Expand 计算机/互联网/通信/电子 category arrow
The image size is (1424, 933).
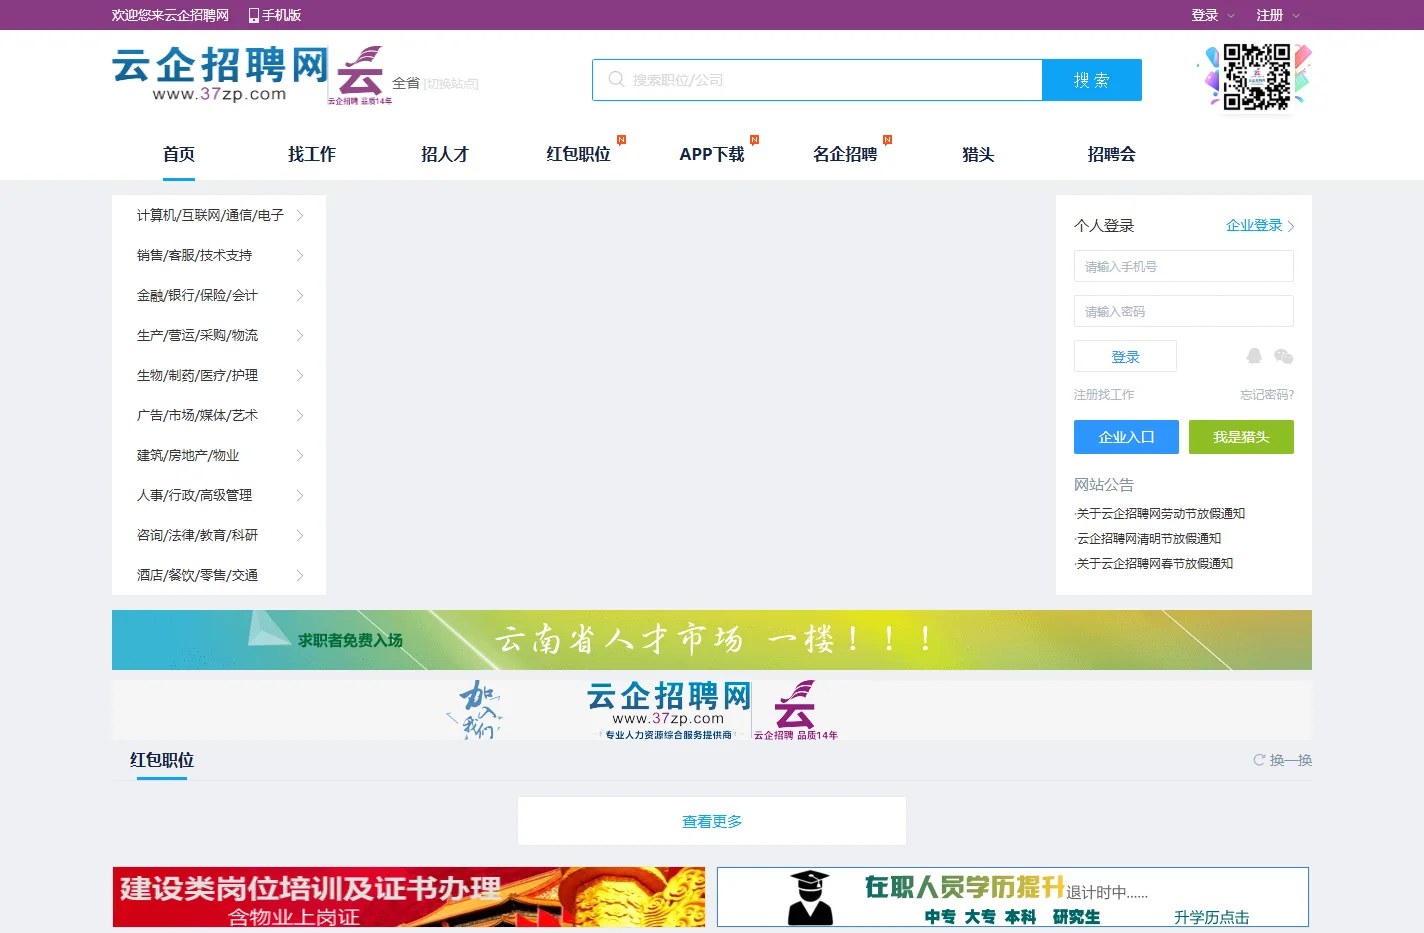300,215
